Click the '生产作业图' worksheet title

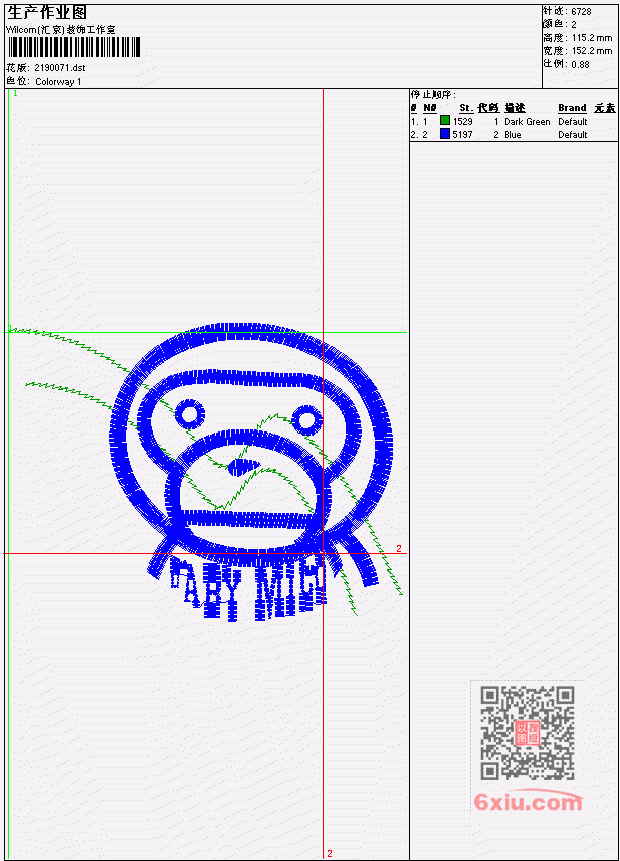47,12
